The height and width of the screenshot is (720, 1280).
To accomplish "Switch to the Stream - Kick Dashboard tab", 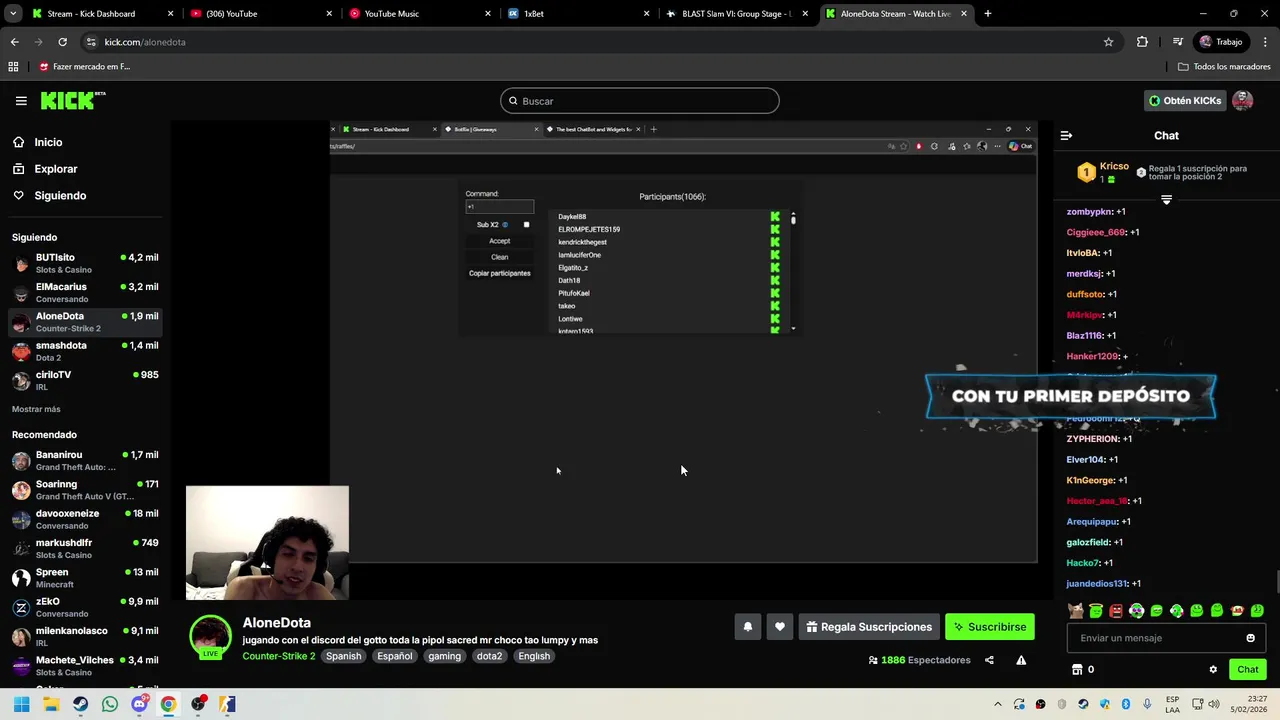I will pyautogui.click(x=103, y=14).
